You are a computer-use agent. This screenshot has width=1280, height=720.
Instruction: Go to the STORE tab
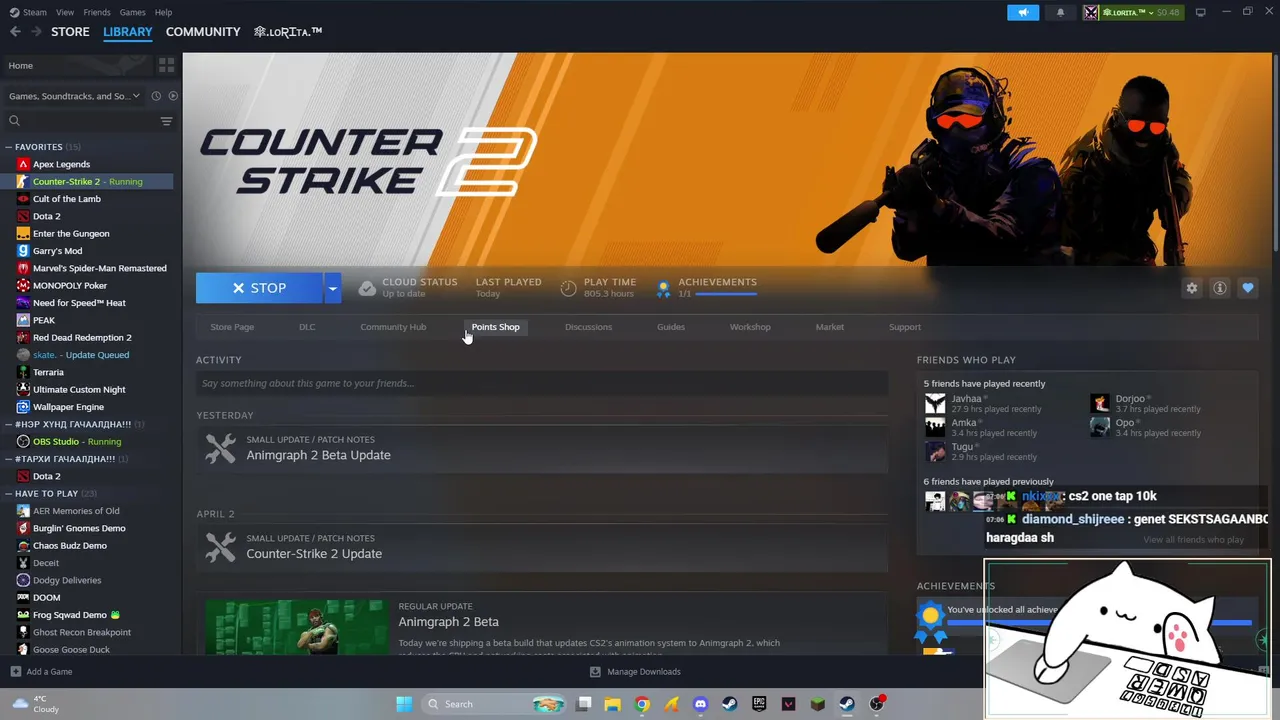(70, 32)
